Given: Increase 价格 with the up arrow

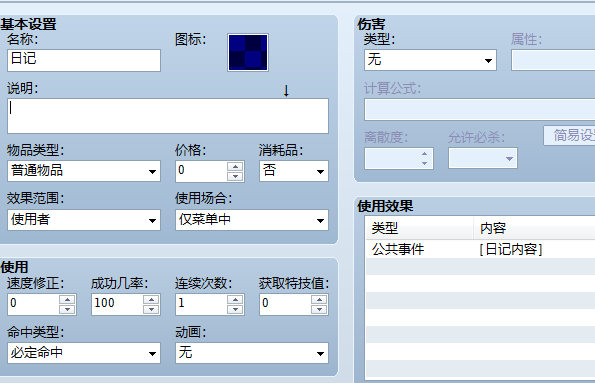Looking at the screenshot, I should coord(235,166).
